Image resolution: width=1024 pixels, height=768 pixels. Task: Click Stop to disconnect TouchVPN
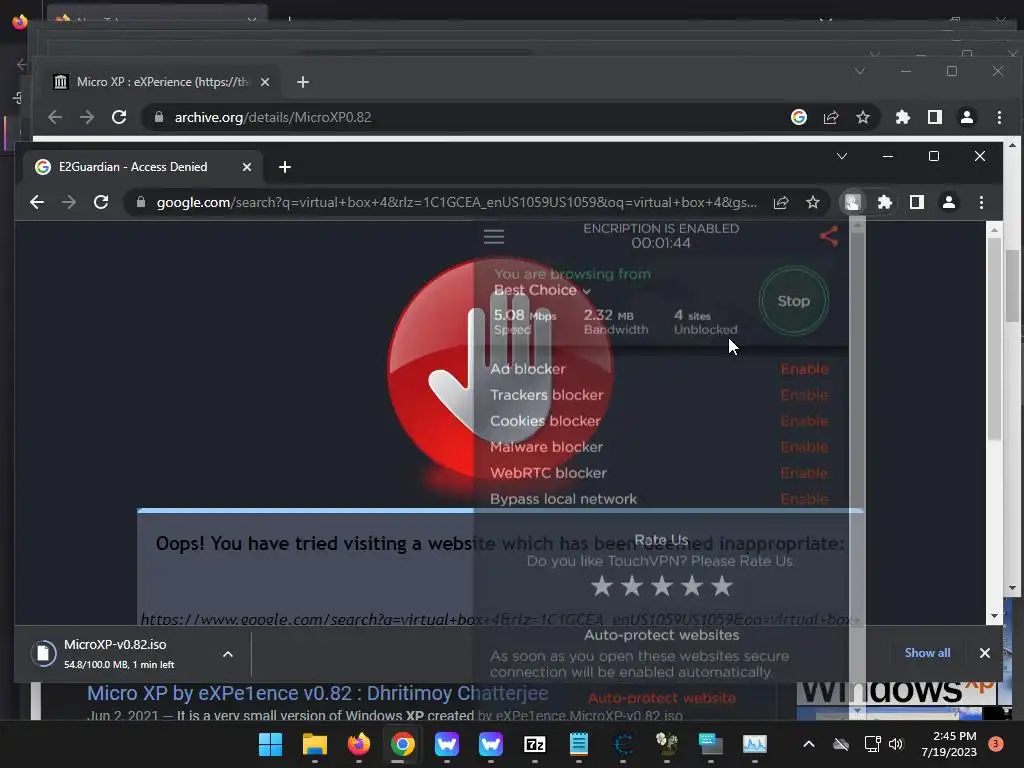point(793,301)
